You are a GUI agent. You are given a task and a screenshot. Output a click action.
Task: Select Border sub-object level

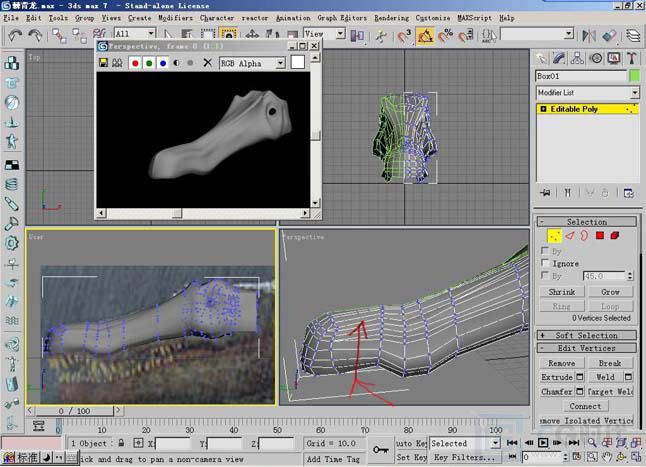click(584, 236)
